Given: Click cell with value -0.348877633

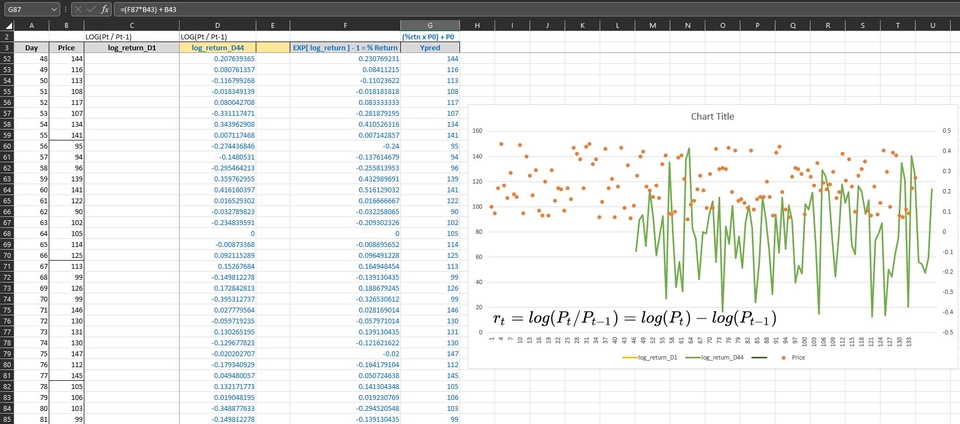Looking at the screenshot, I should pyautogui.click(x=217, y=408).
